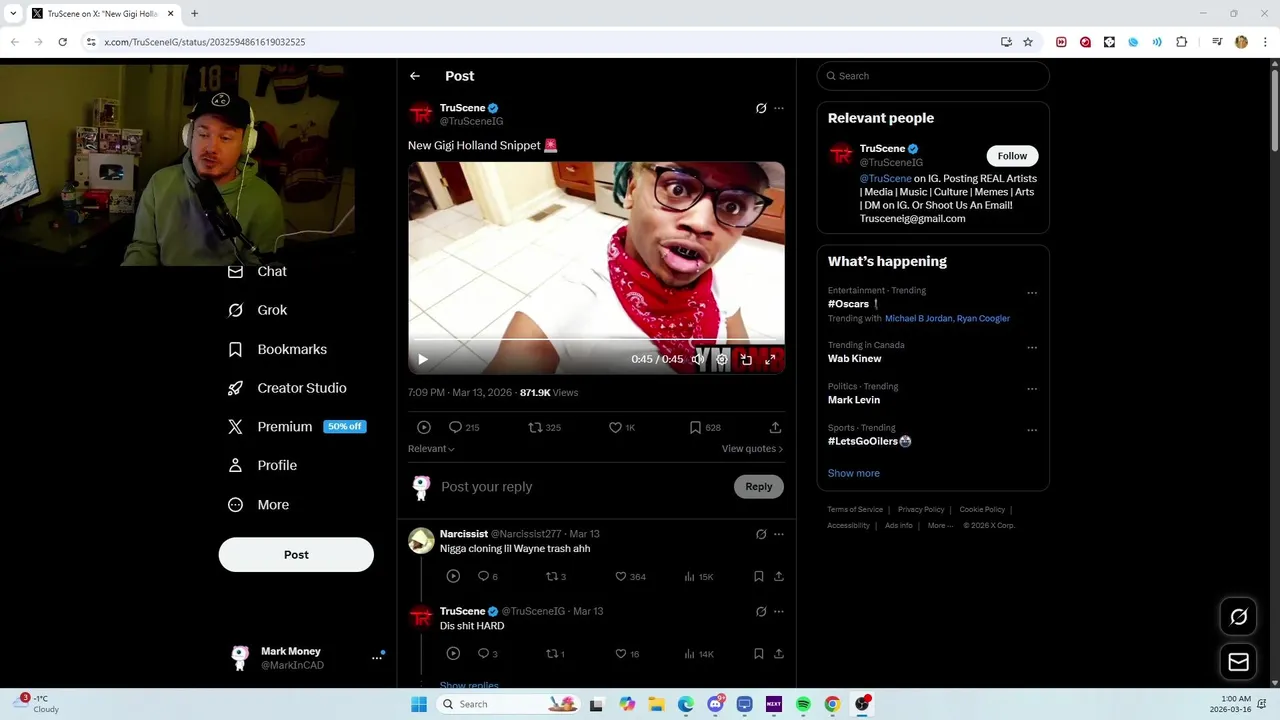This screenshot has width=1280, height=720.
Task: Like TruScene's 'Dis shit HARD' reply
Action: pyautogui.click(x=627, y=654)
